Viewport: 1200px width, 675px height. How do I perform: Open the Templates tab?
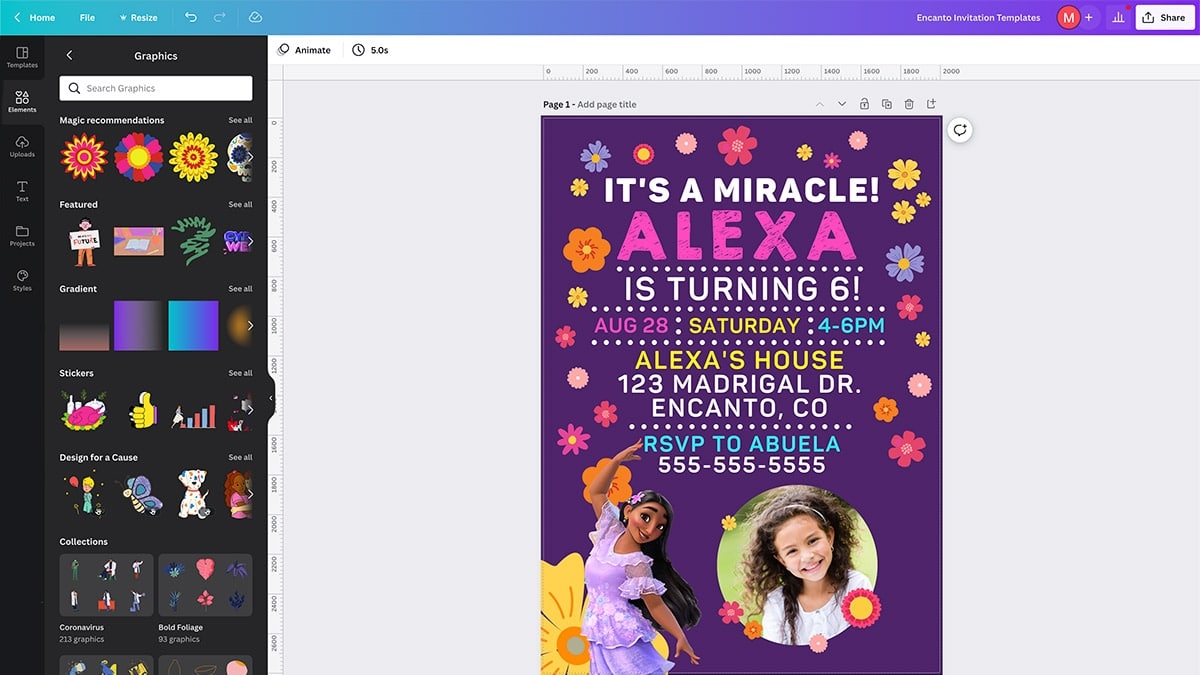(22, 57)
